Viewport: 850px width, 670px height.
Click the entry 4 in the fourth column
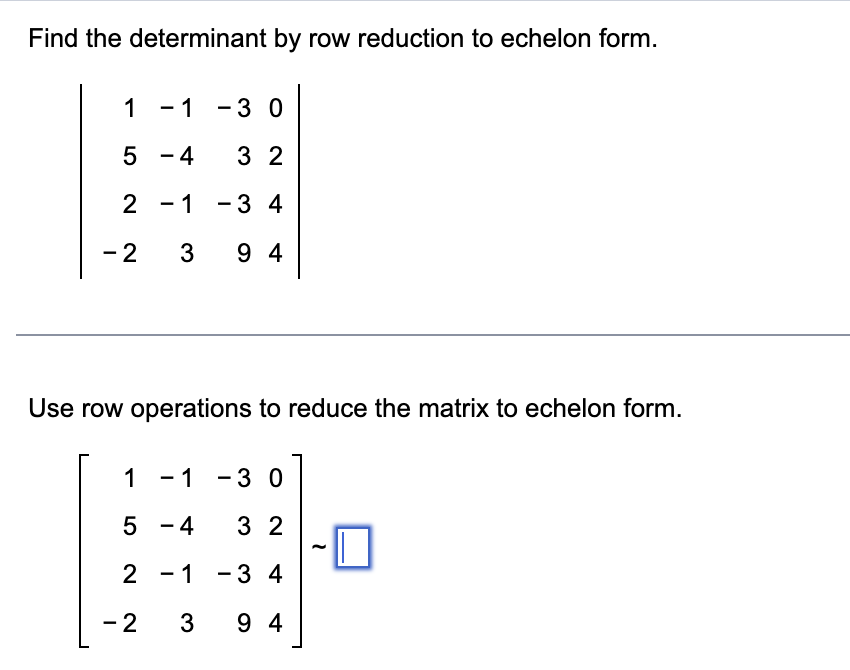(275, 205)
